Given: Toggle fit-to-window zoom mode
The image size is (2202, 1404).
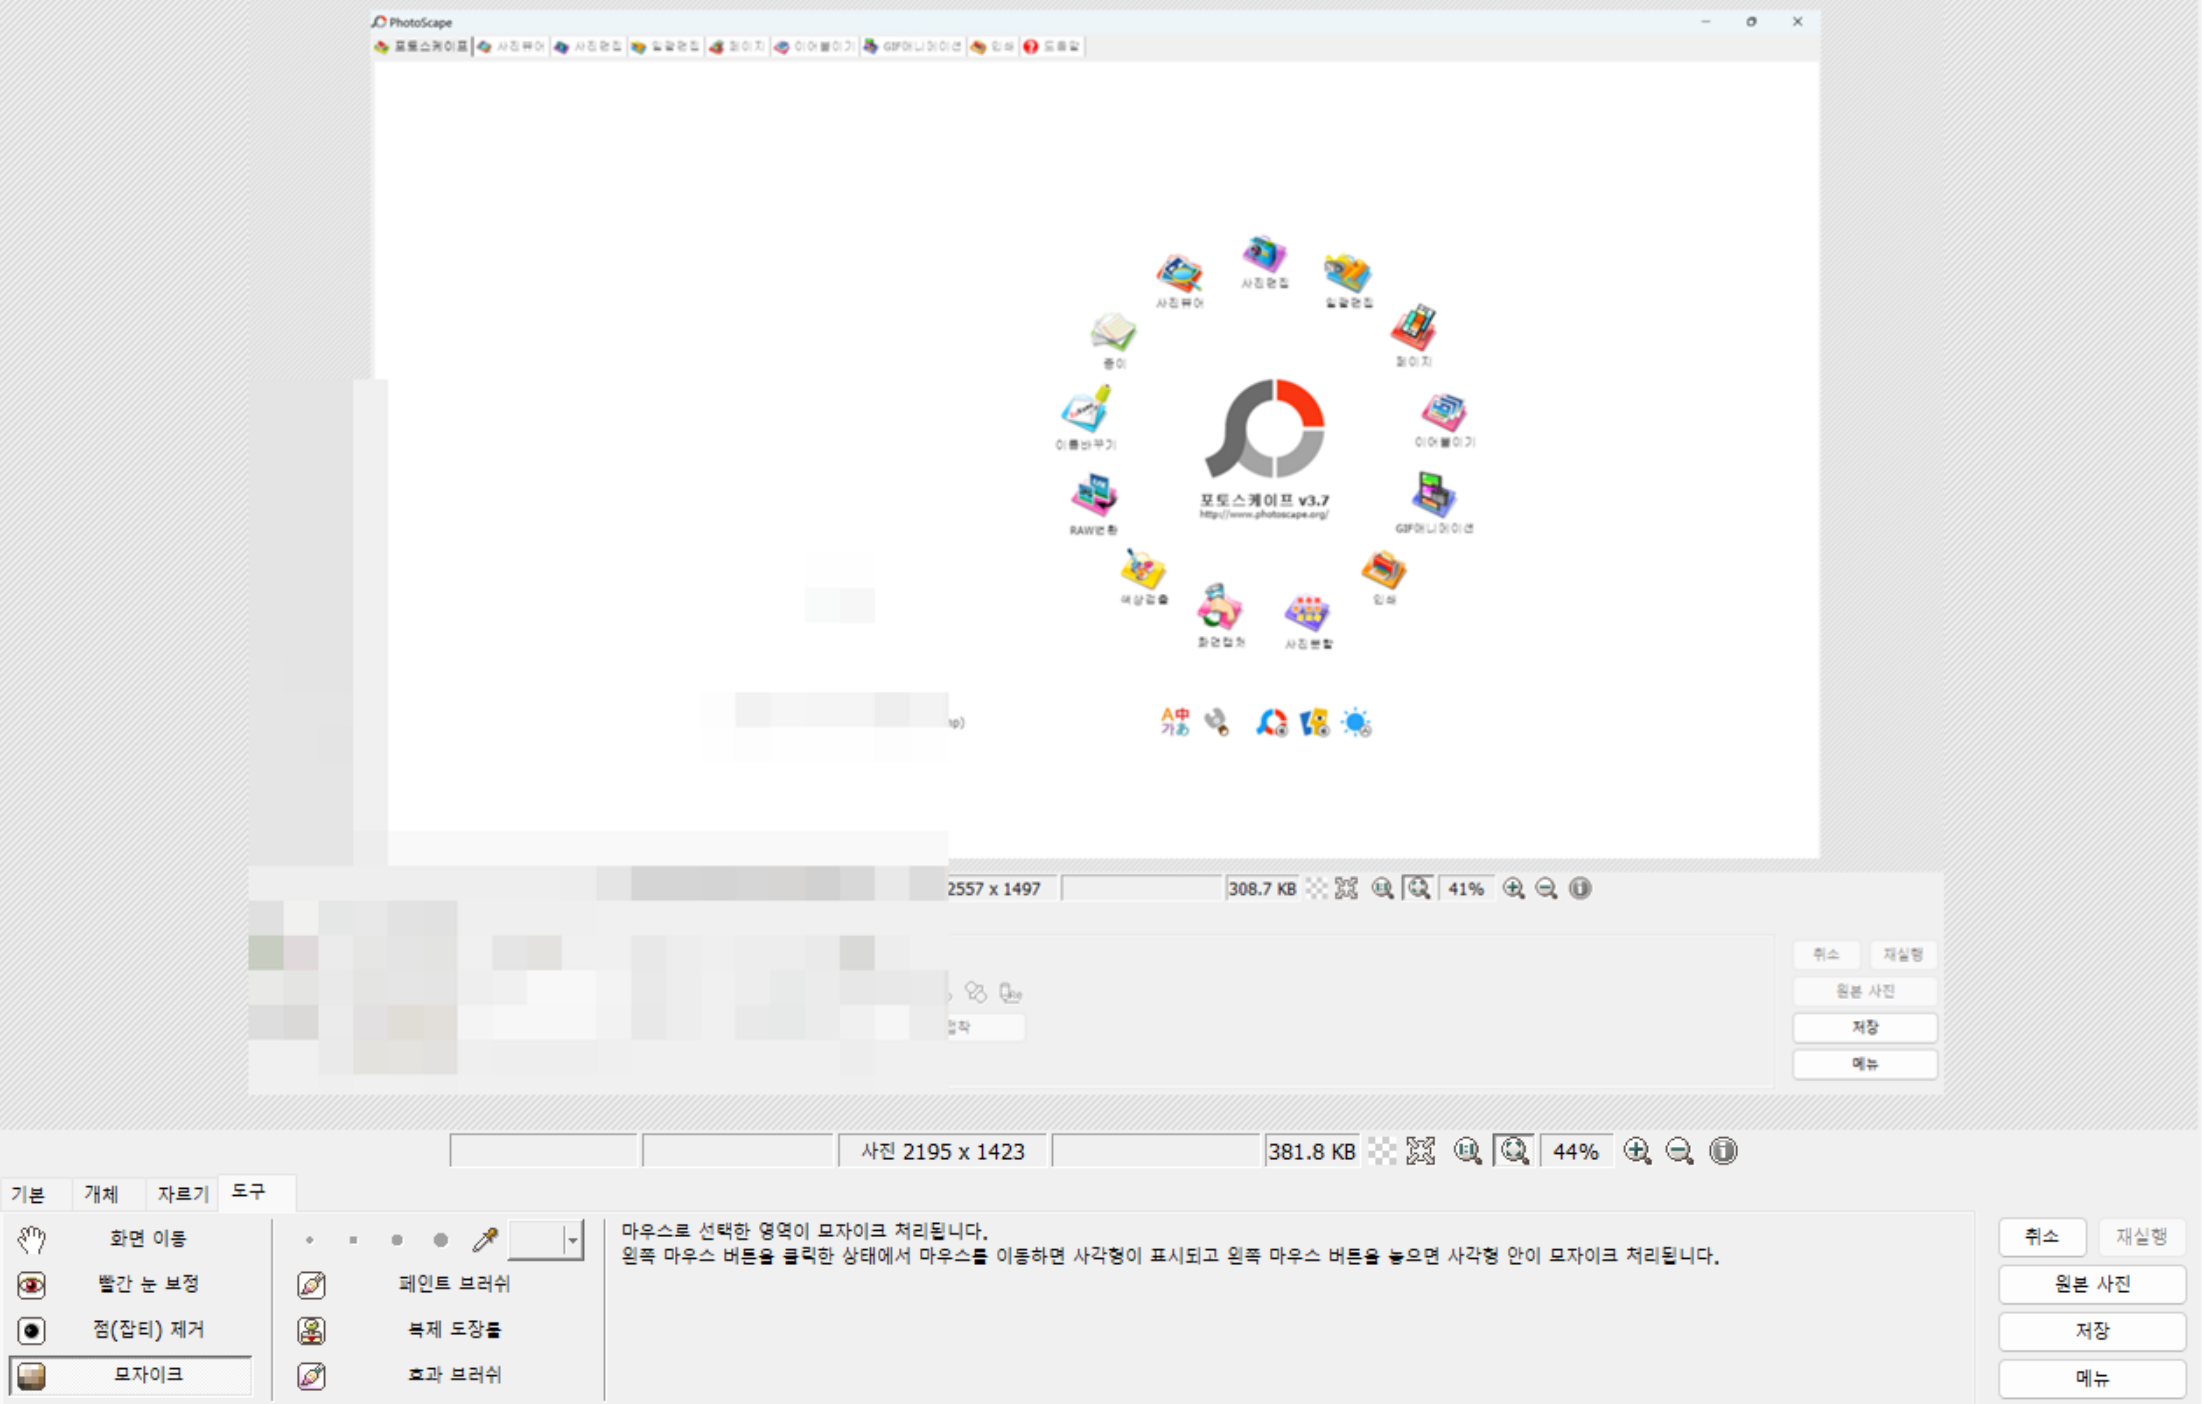Looking at the screenshot, I should point(1514,1151).
